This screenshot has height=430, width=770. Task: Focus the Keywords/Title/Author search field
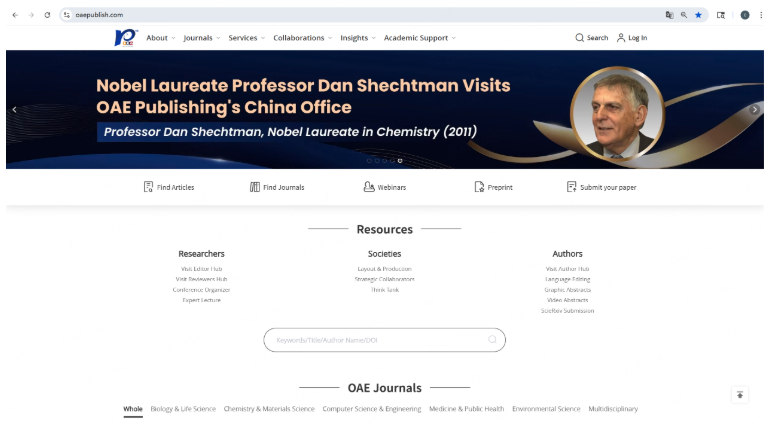[x=378, y=340]
